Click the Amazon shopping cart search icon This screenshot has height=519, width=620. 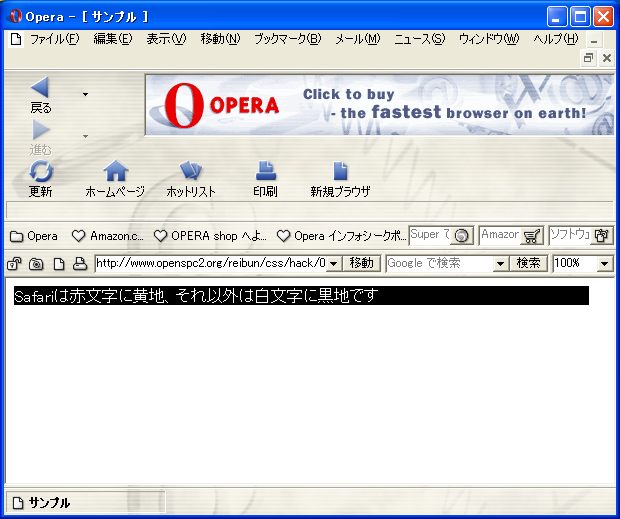531,236
